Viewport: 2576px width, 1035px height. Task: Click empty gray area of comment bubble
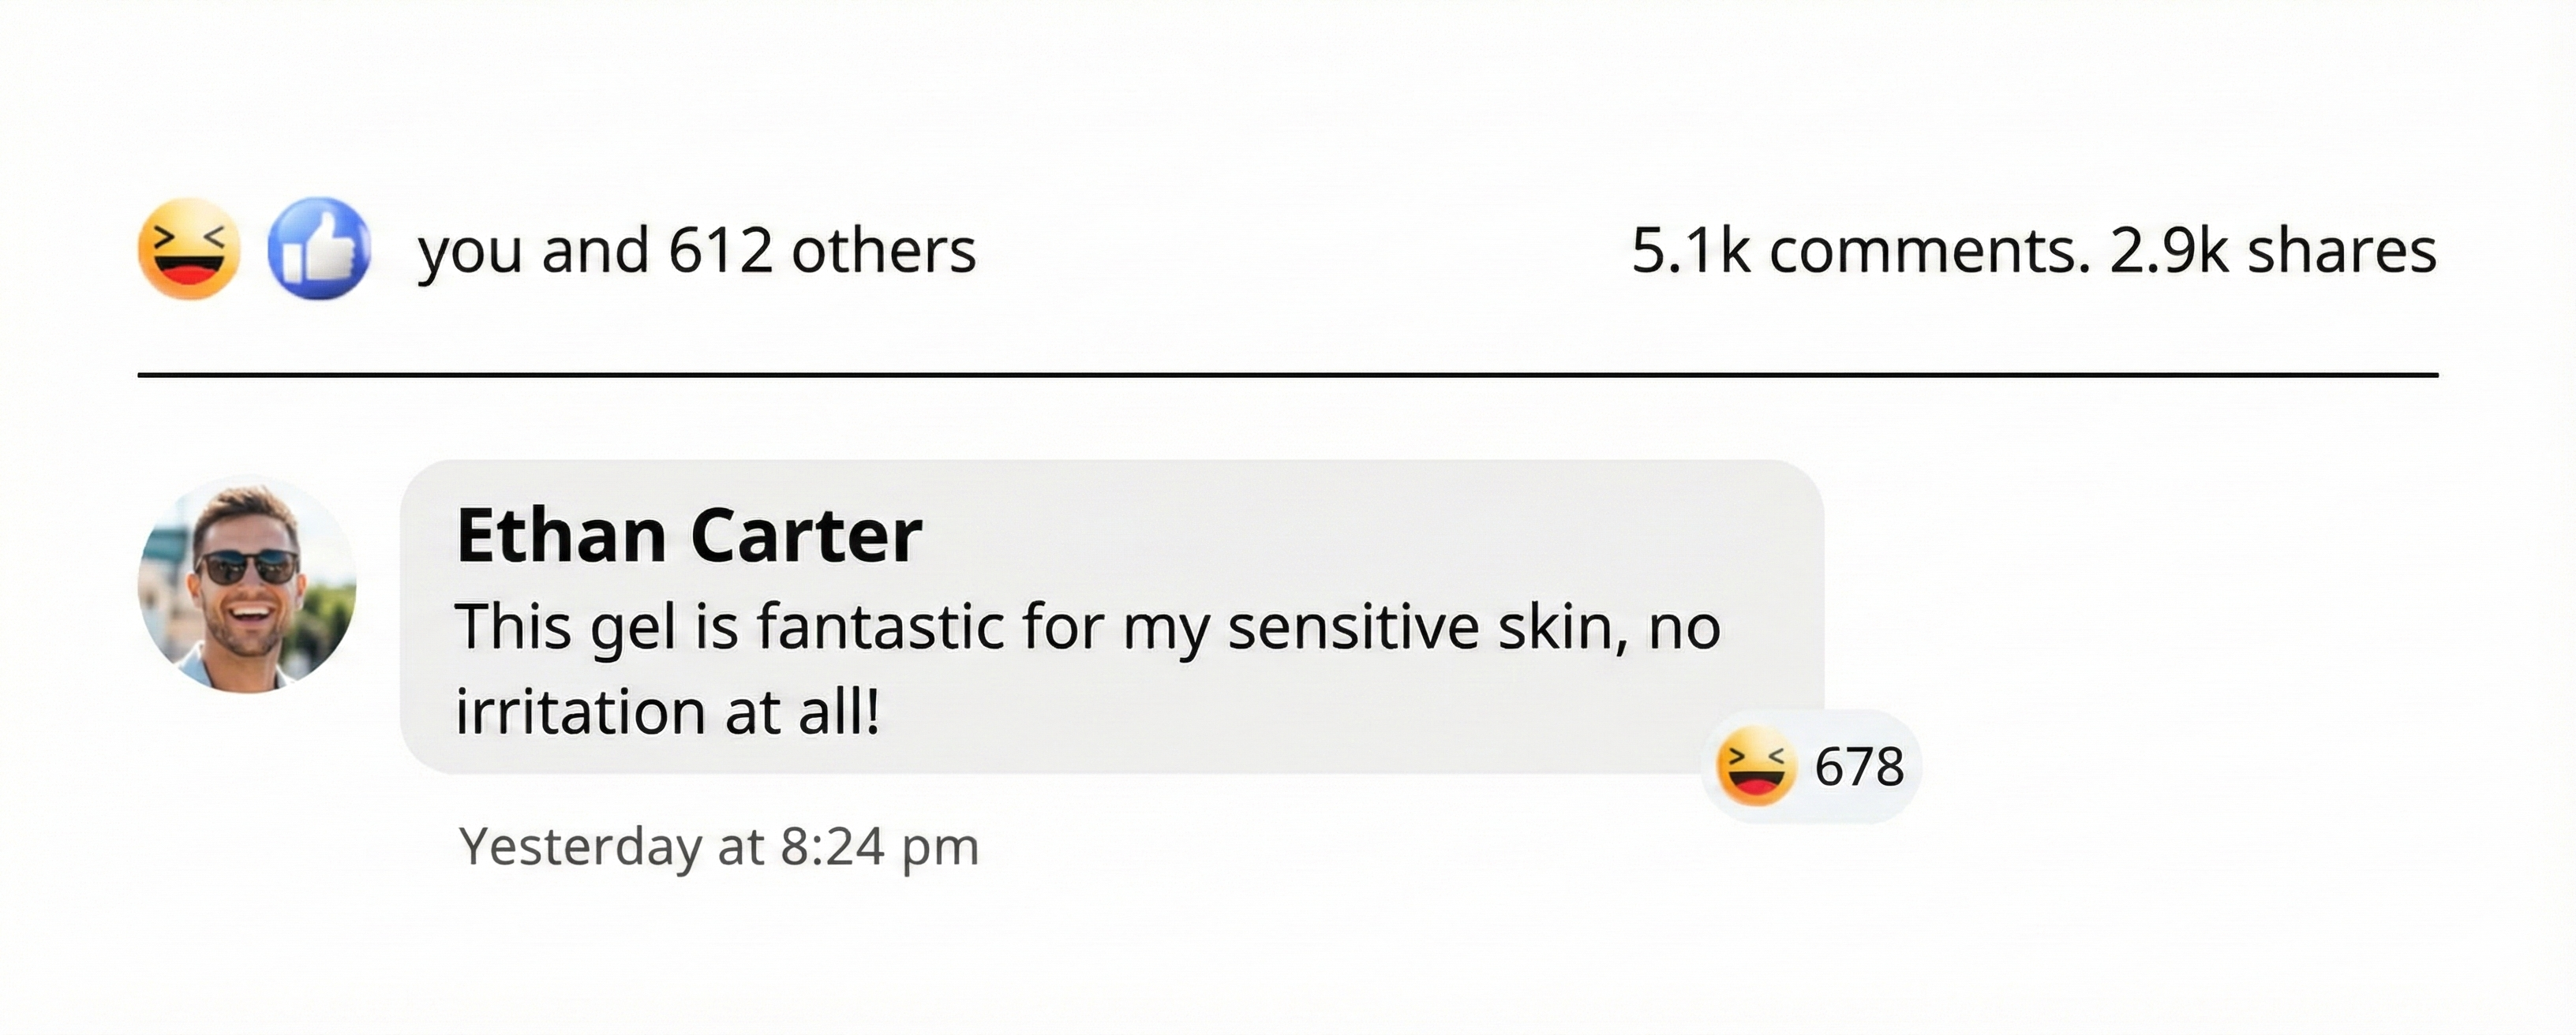1400,710
